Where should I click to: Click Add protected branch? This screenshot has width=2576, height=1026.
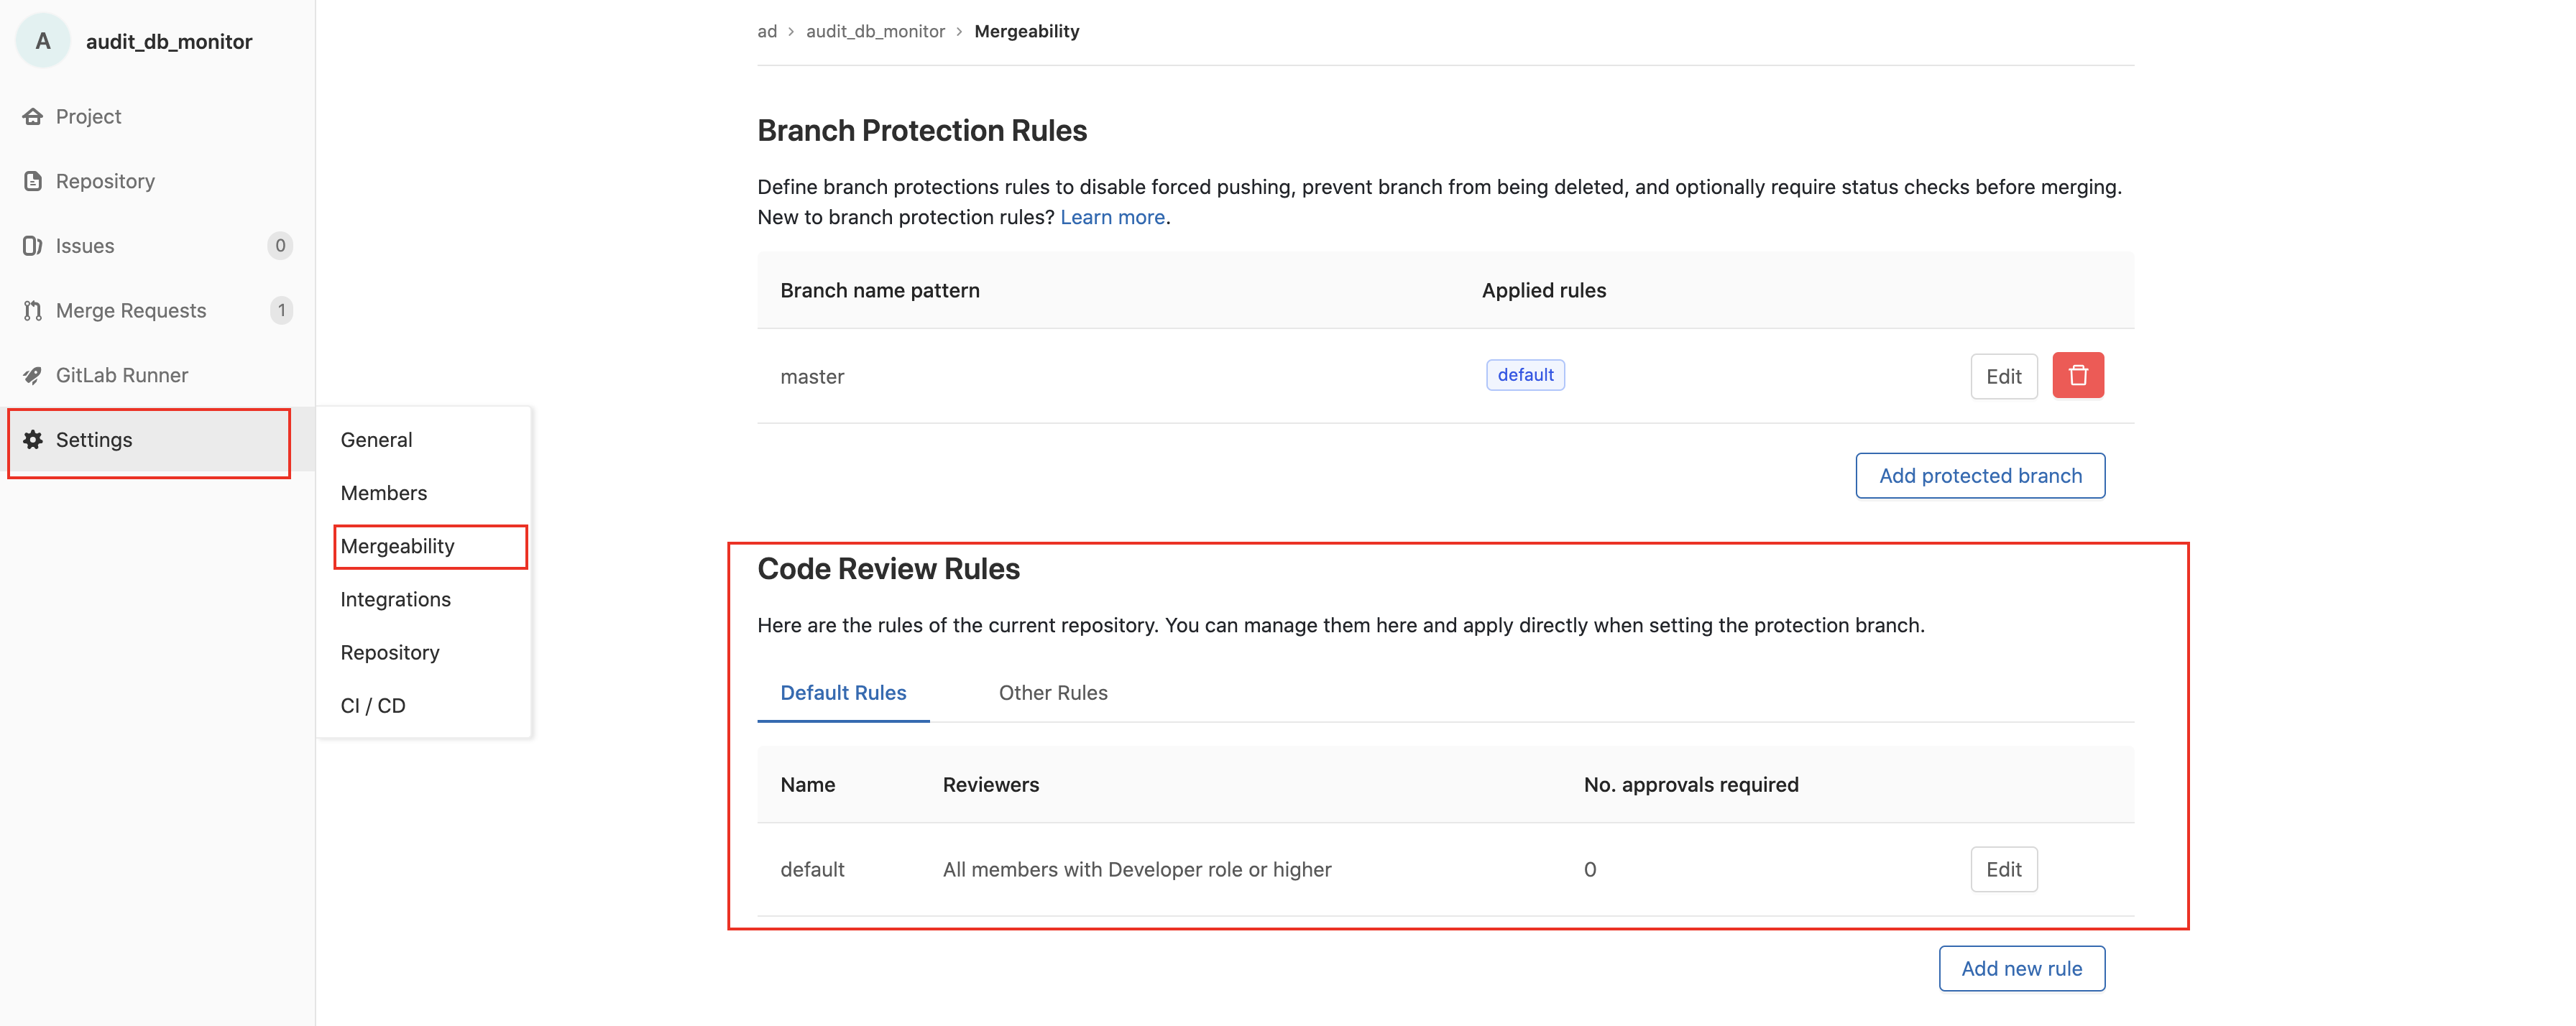(x=1979, y=475)
